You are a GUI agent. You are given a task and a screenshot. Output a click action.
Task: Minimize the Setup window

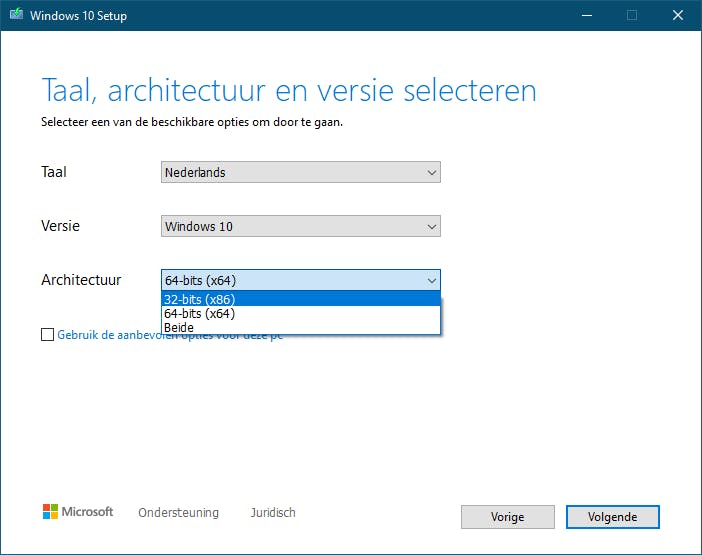pyautogui.click(x=587, y=15)
